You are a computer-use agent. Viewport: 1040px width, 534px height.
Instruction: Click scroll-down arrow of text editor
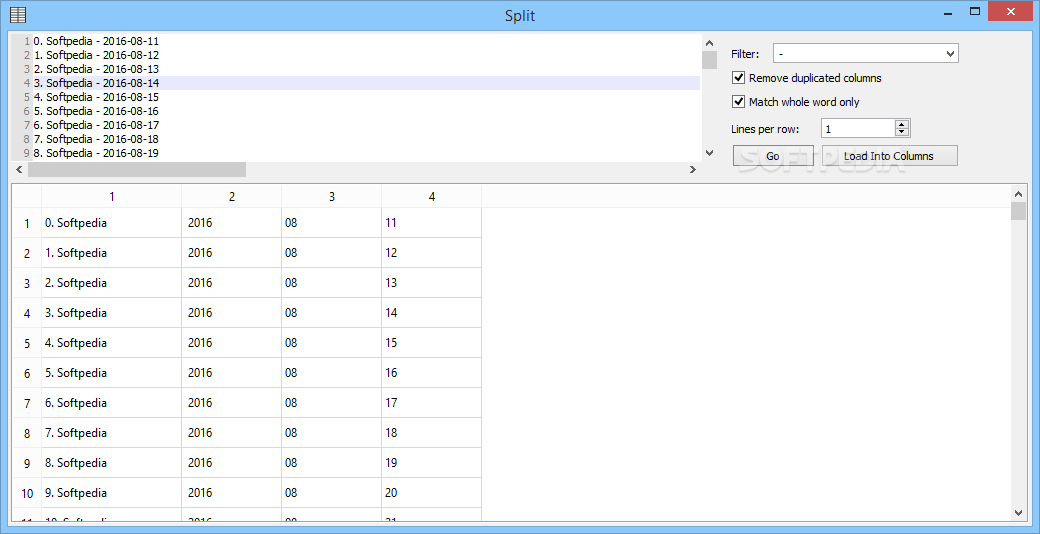710,153
